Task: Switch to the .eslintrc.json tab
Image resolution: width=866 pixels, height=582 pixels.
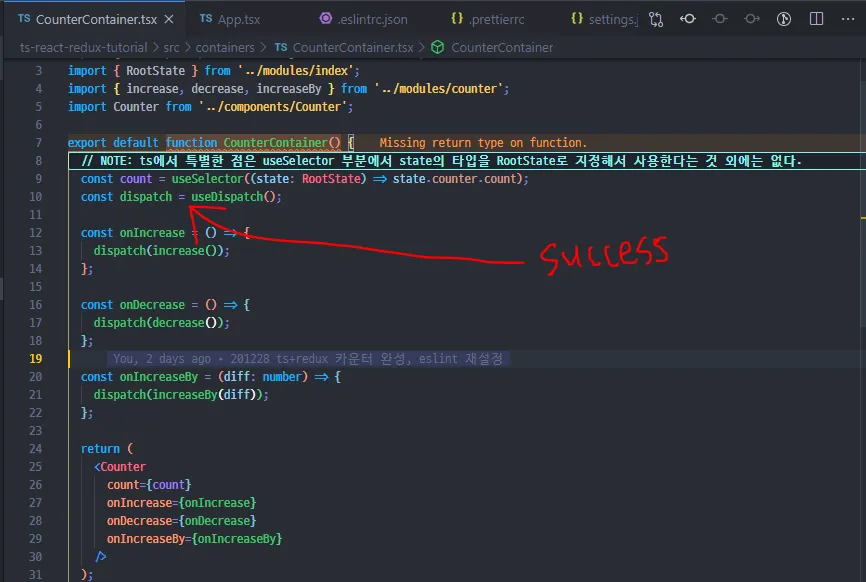Action: (364, 19)
